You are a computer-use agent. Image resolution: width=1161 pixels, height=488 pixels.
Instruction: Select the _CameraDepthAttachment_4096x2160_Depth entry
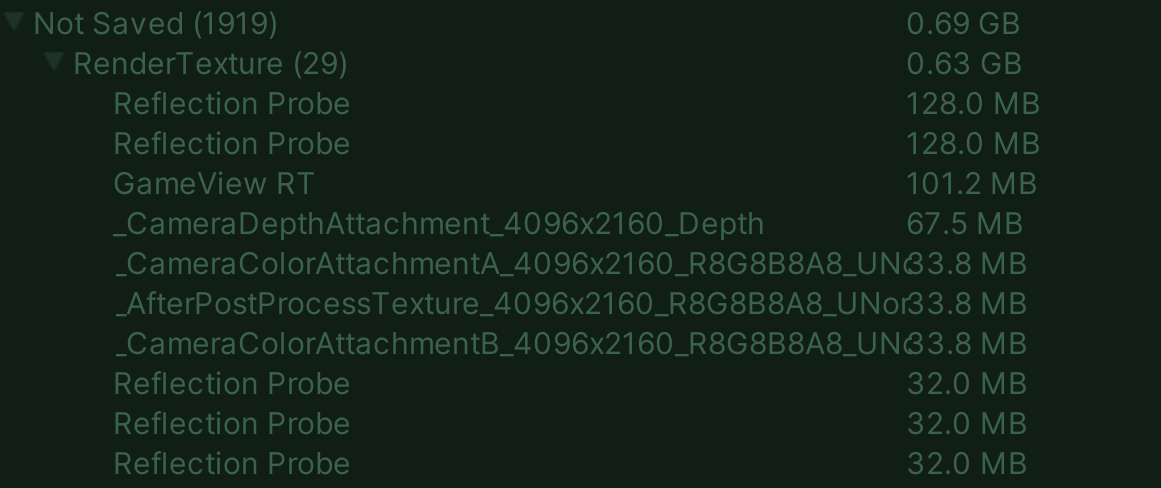pyautogui.click(x=439, y=224)
